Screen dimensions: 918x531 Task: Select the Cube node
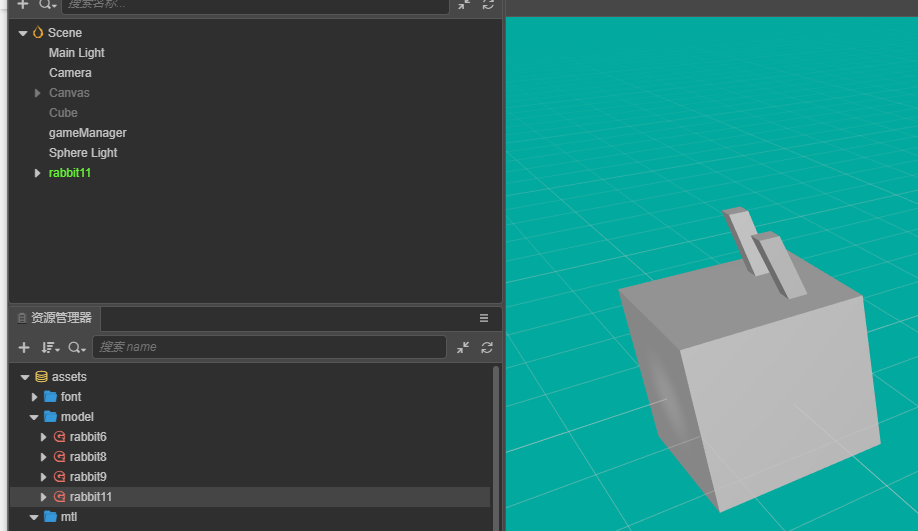(x=63, y=112)
